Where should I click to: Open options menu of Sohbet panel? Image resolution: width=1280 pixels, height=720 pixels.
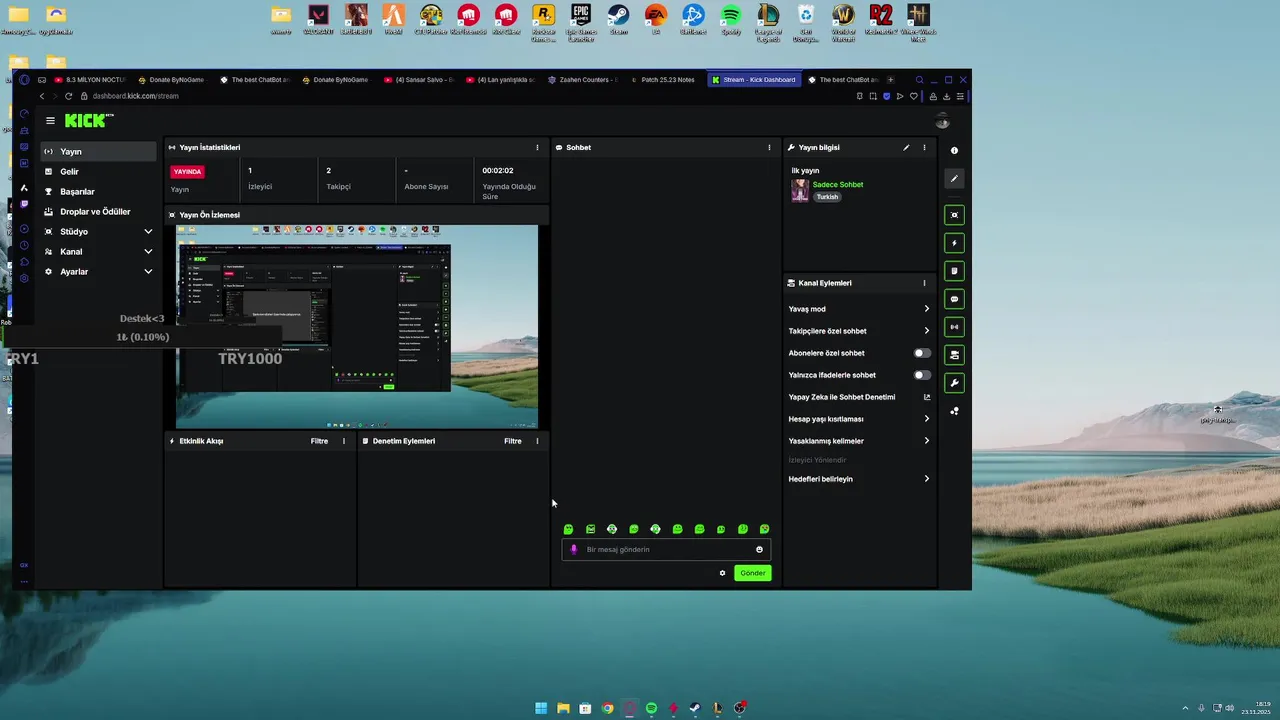(x=769, y=147)
